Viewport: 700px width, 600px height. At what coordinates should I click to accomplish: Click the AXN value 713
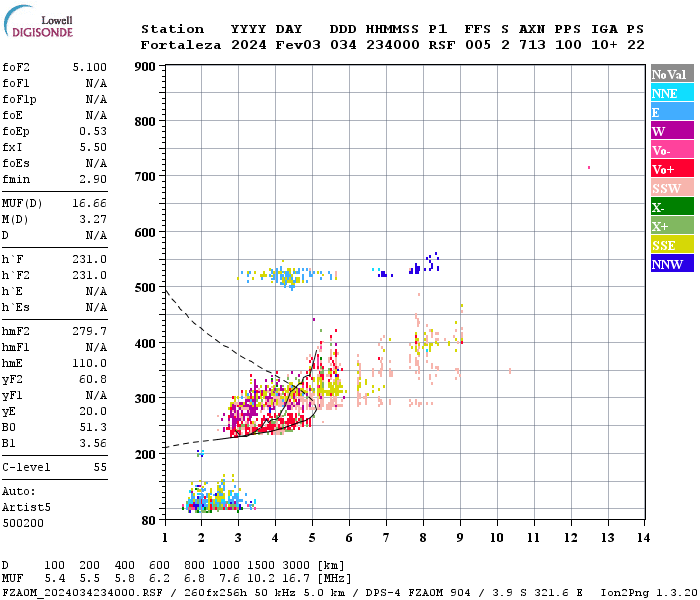point(532,45)
